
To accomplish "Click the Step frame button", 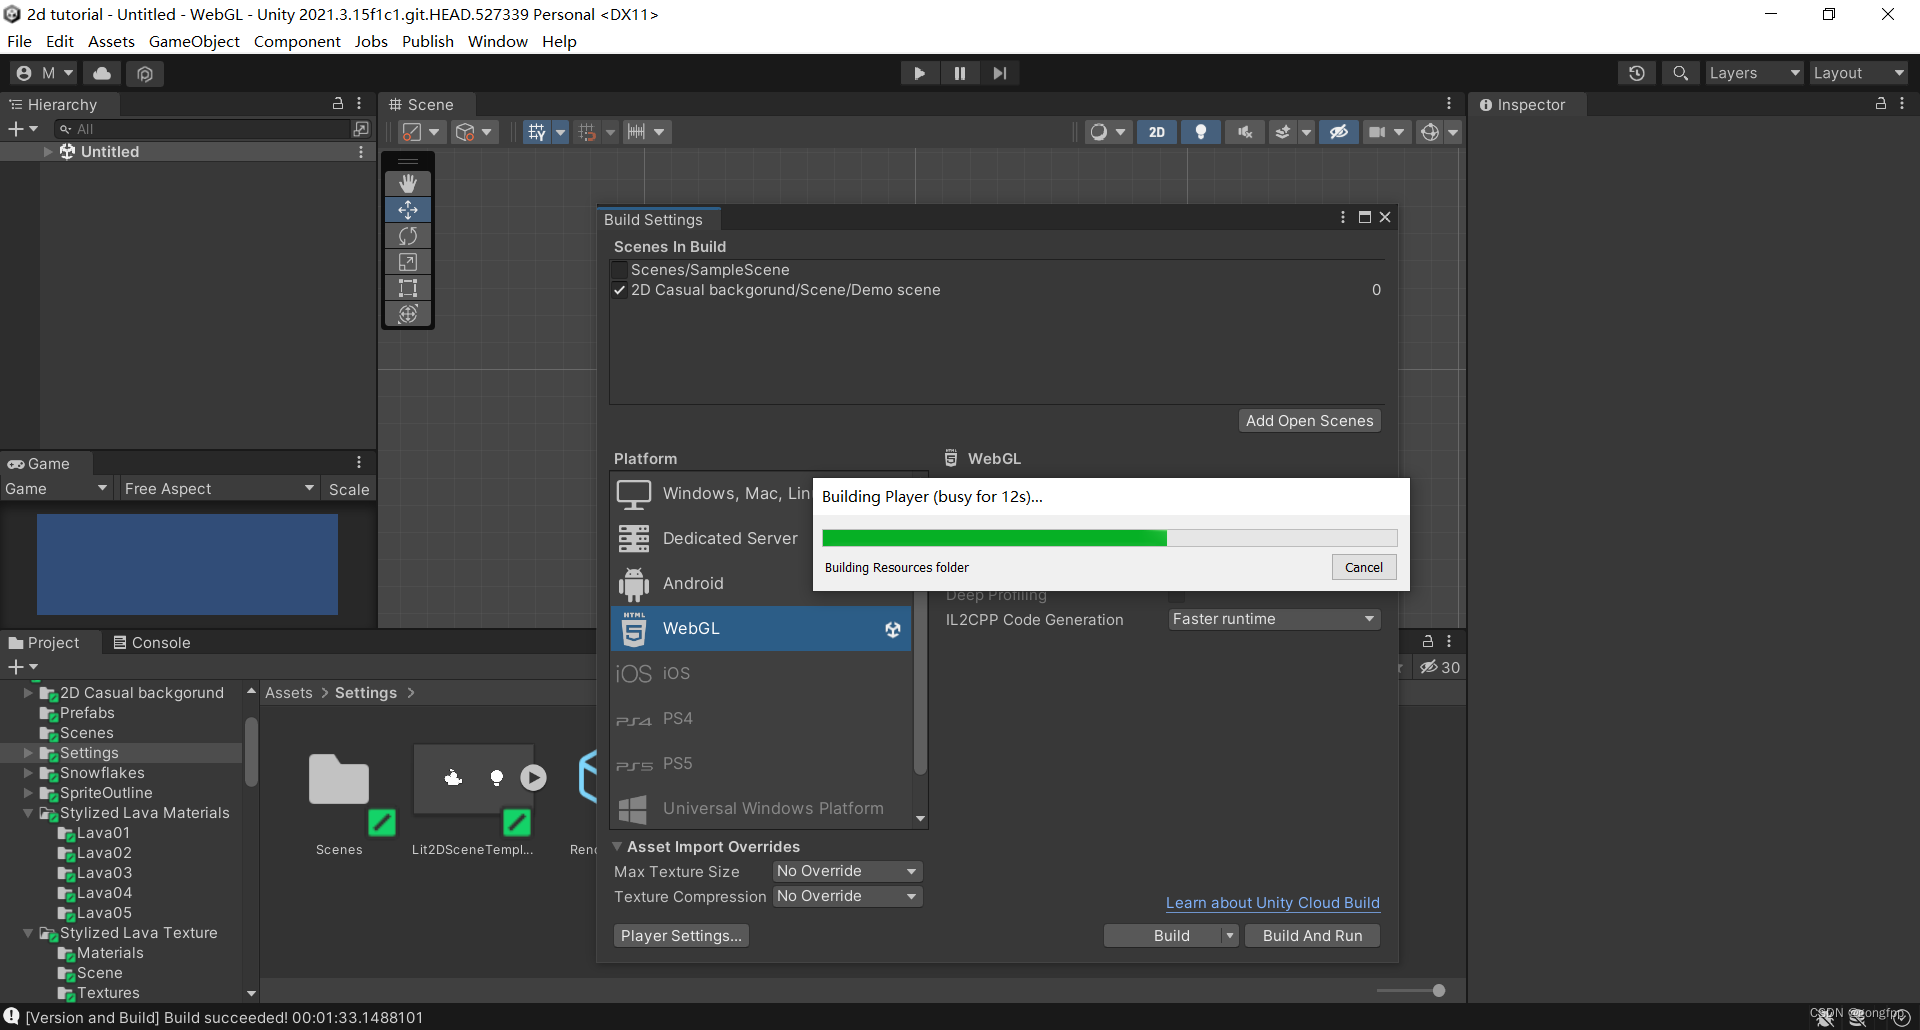I will 1000,73.
